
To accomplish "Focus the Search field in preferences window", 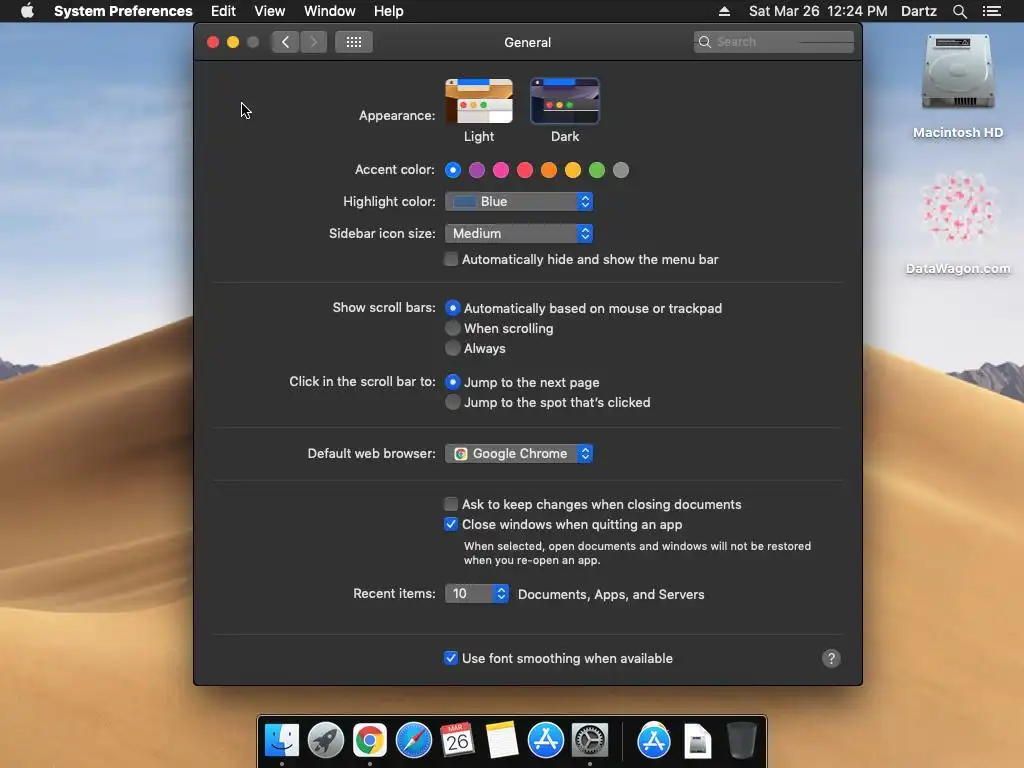I will (x=774, y=42).
